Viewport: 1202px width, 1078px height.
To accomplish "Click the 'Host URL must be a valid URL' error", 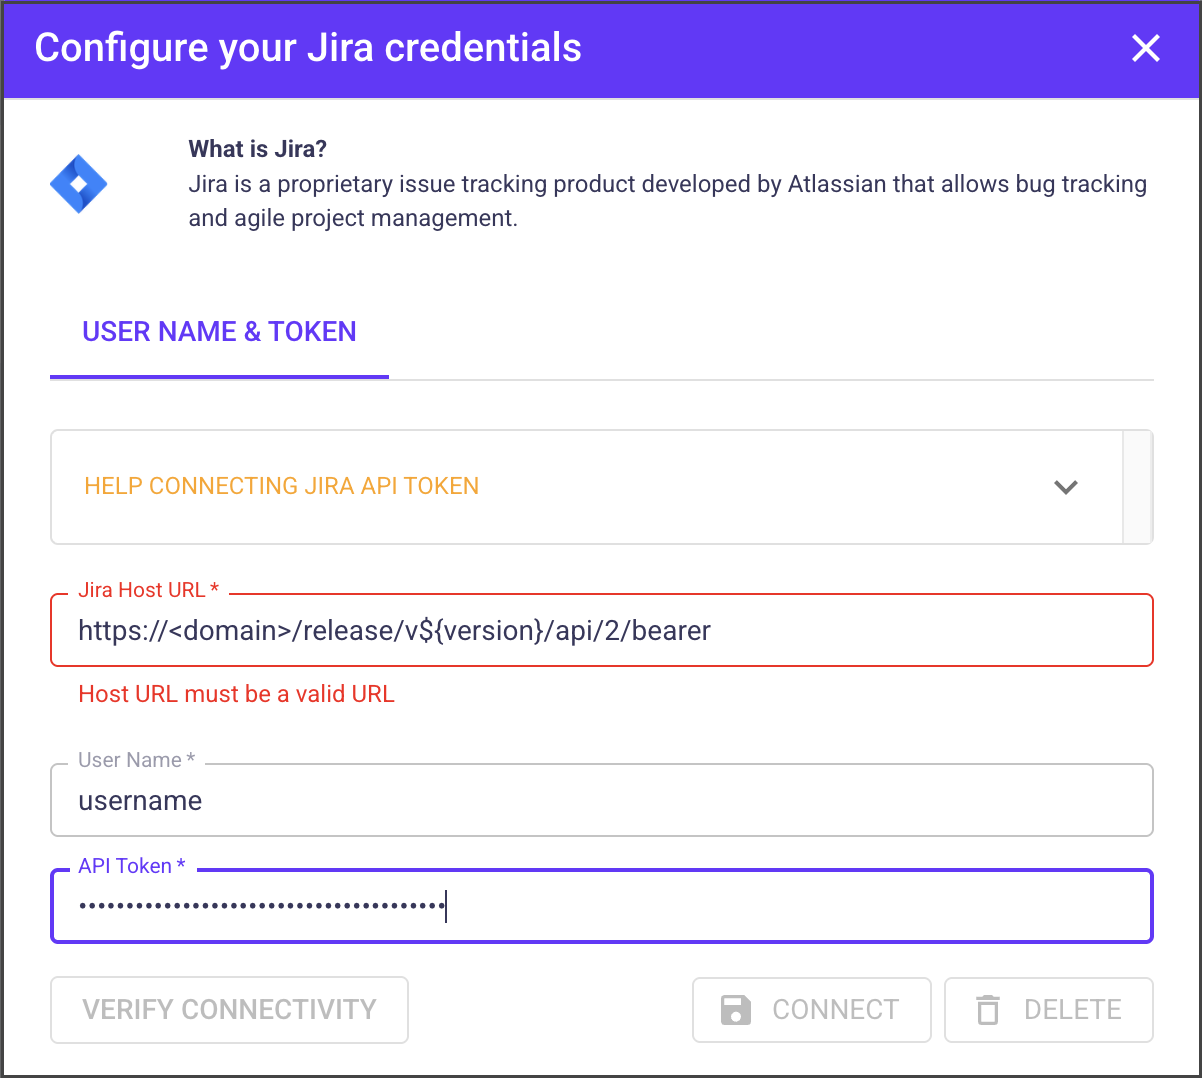I will coord(236,694).
